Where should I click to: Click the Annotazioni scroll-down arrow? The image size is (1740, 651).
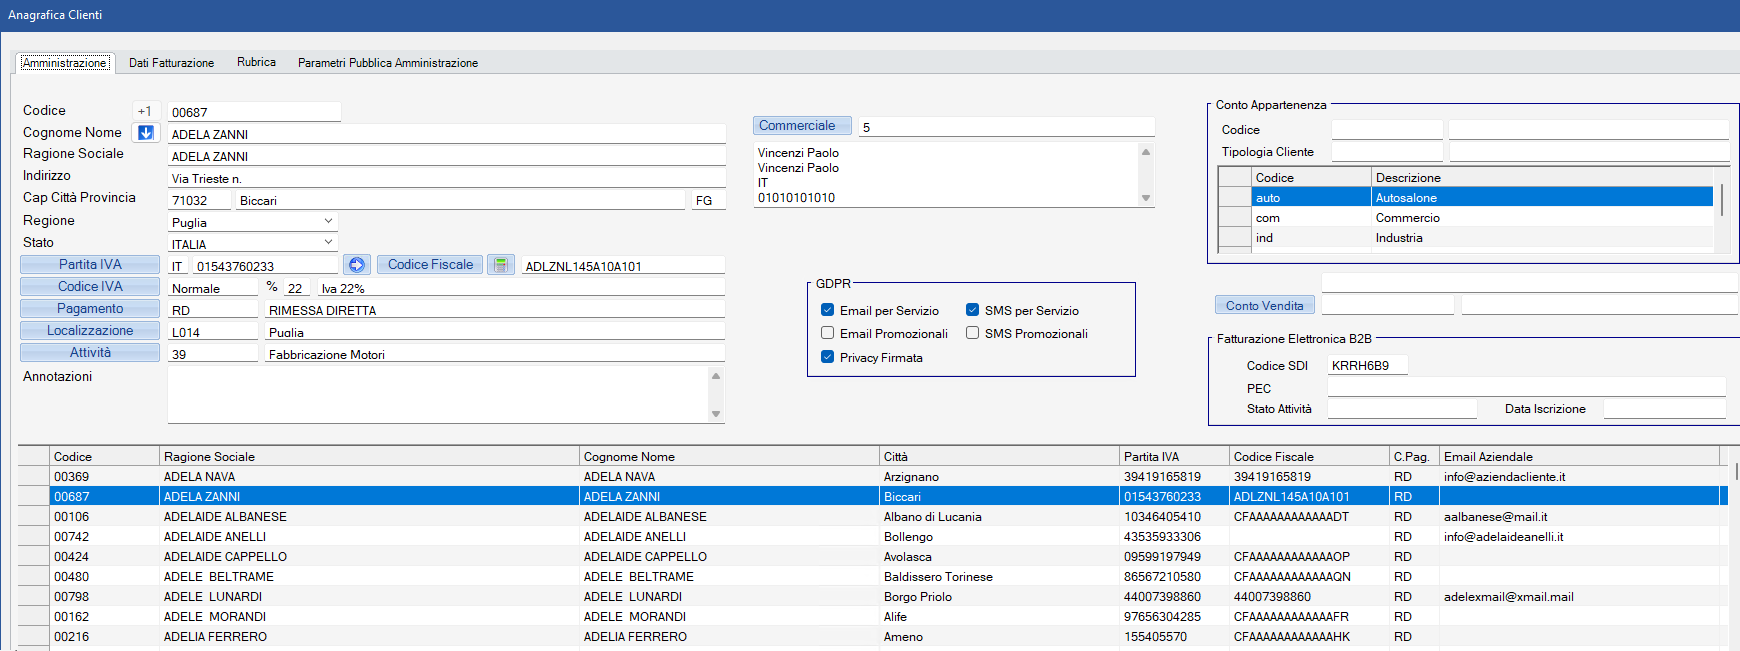coord(716,414)
